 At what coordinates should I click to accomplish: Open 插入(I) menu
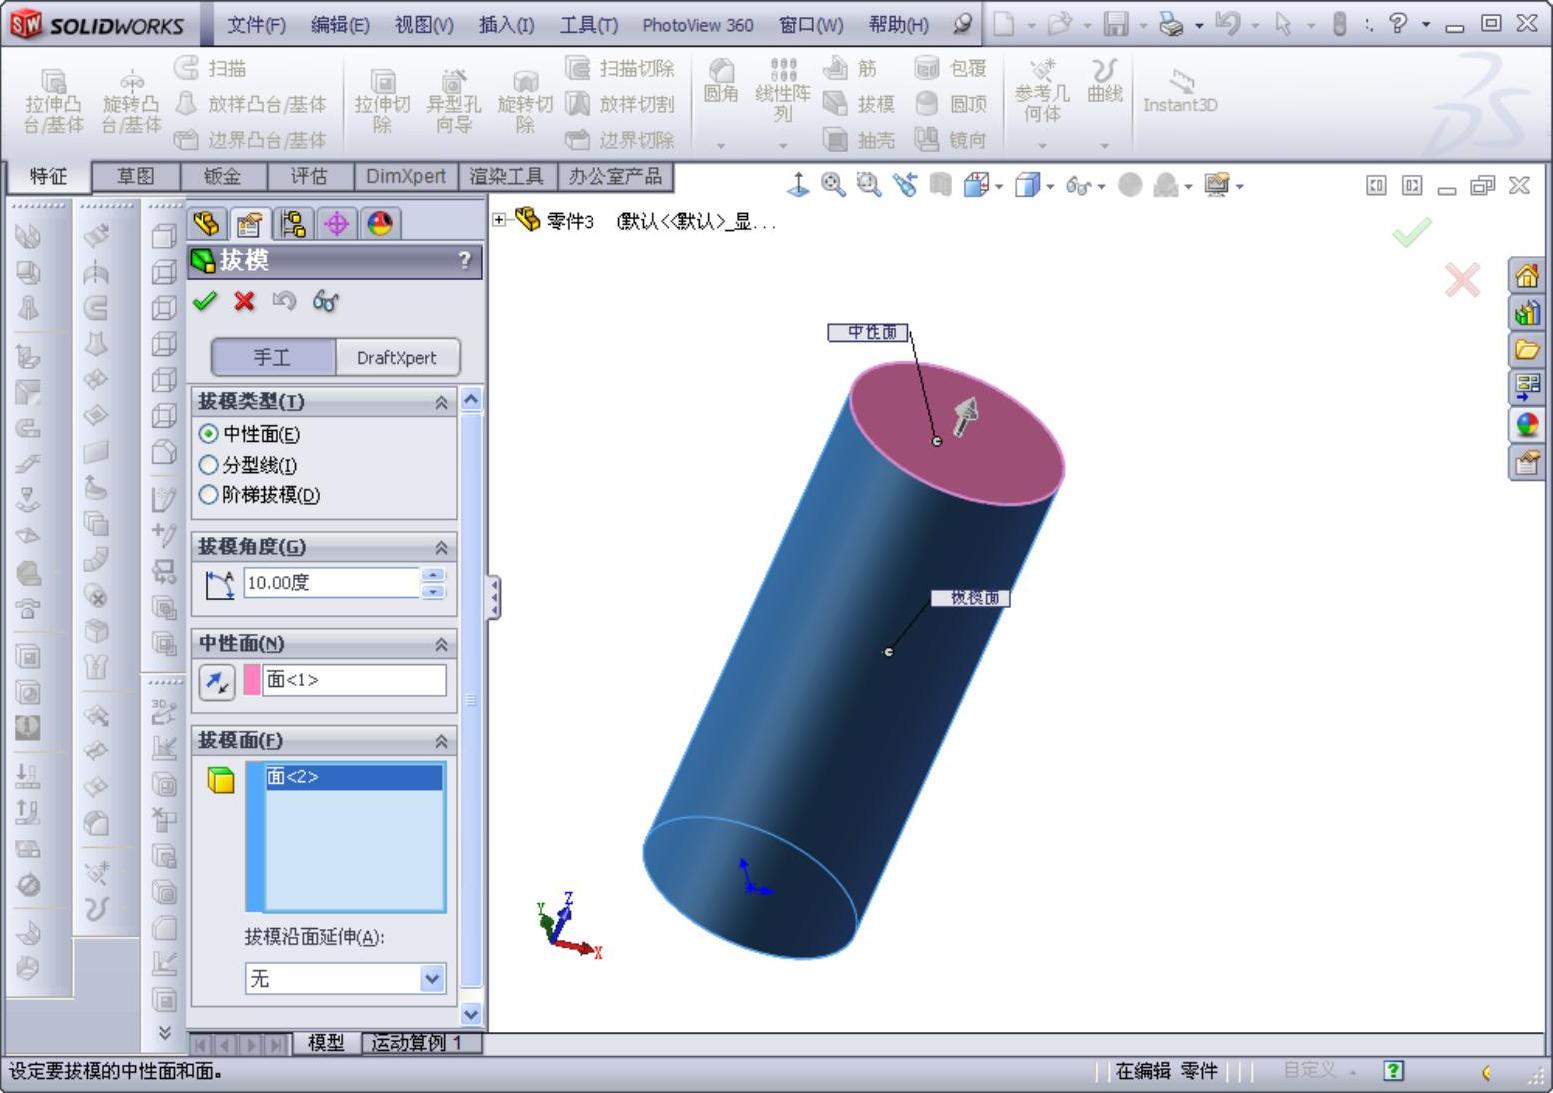coord(506,25)
